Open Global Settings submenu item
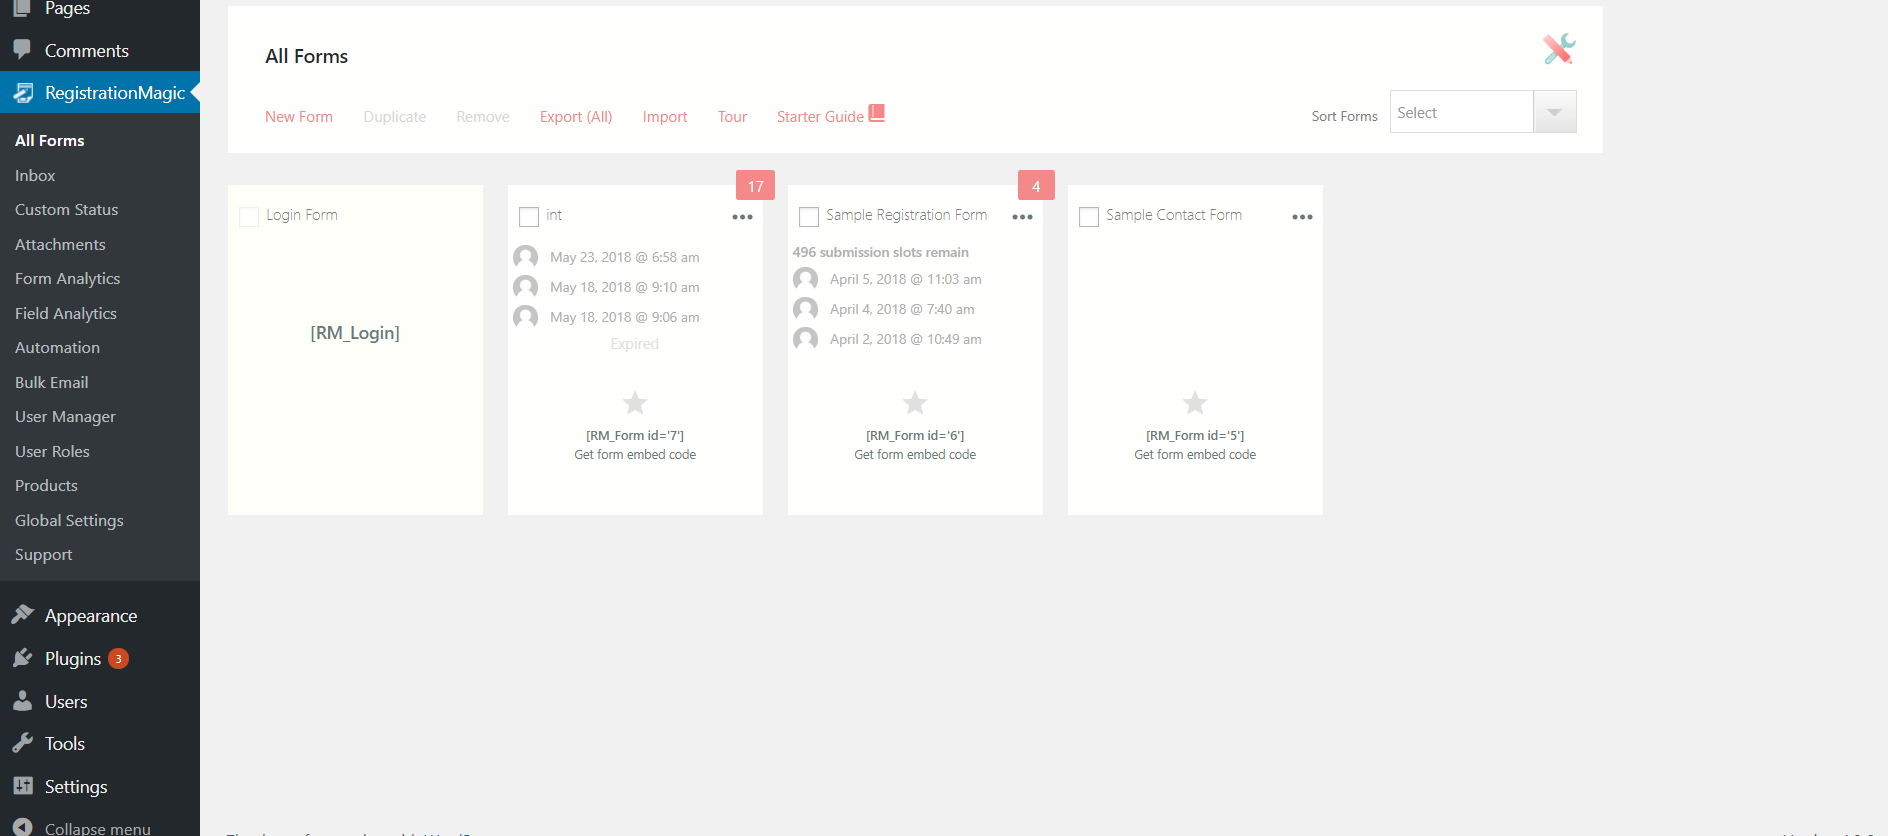 69,520
